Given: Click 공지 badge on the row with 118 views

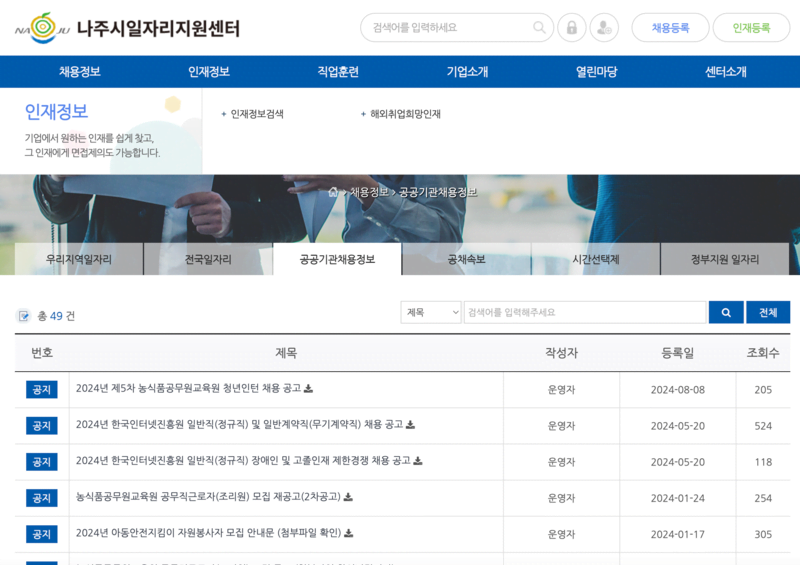Looking at the screenshot, I should 41,462.
